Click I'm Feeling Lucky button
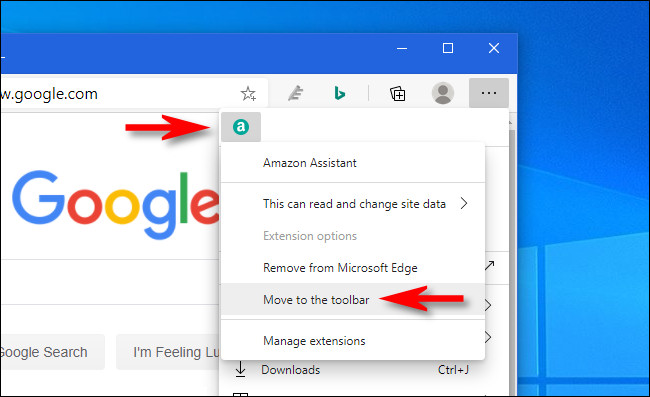 tap(168, 352)
